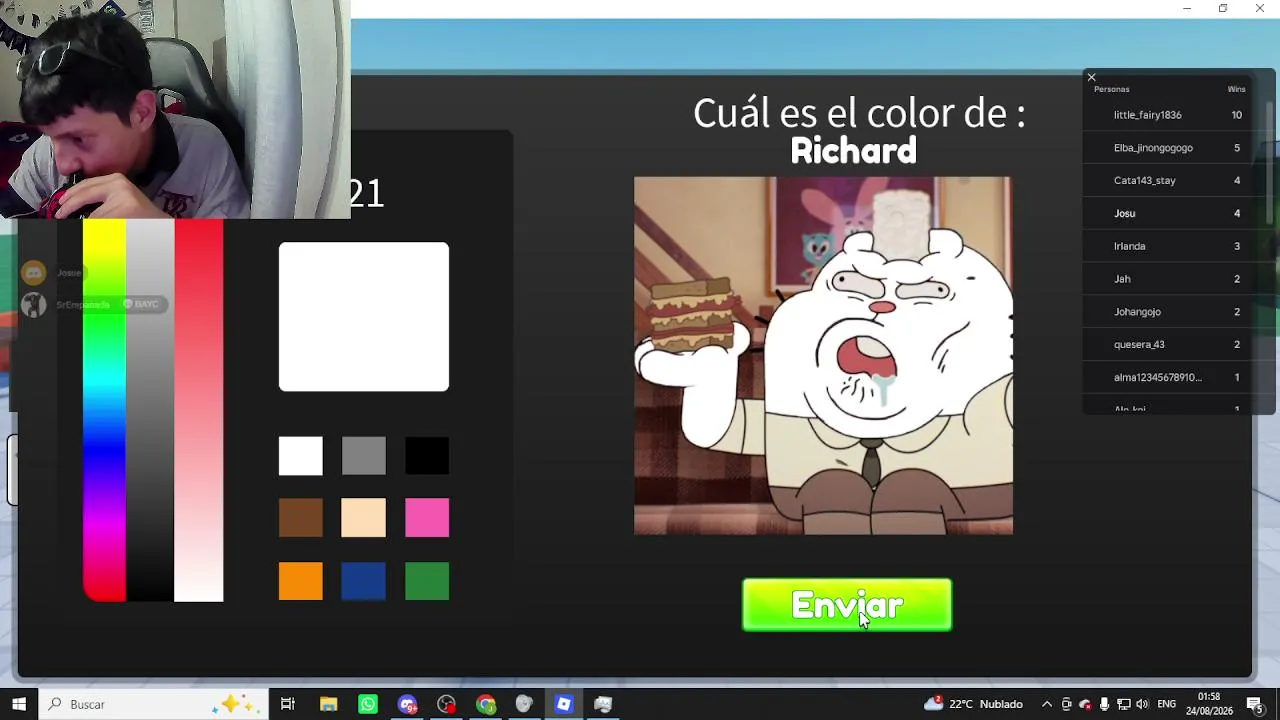Open the volume control tray icon
This screenshot has width=1280, height=720.
pos(1142,704)
